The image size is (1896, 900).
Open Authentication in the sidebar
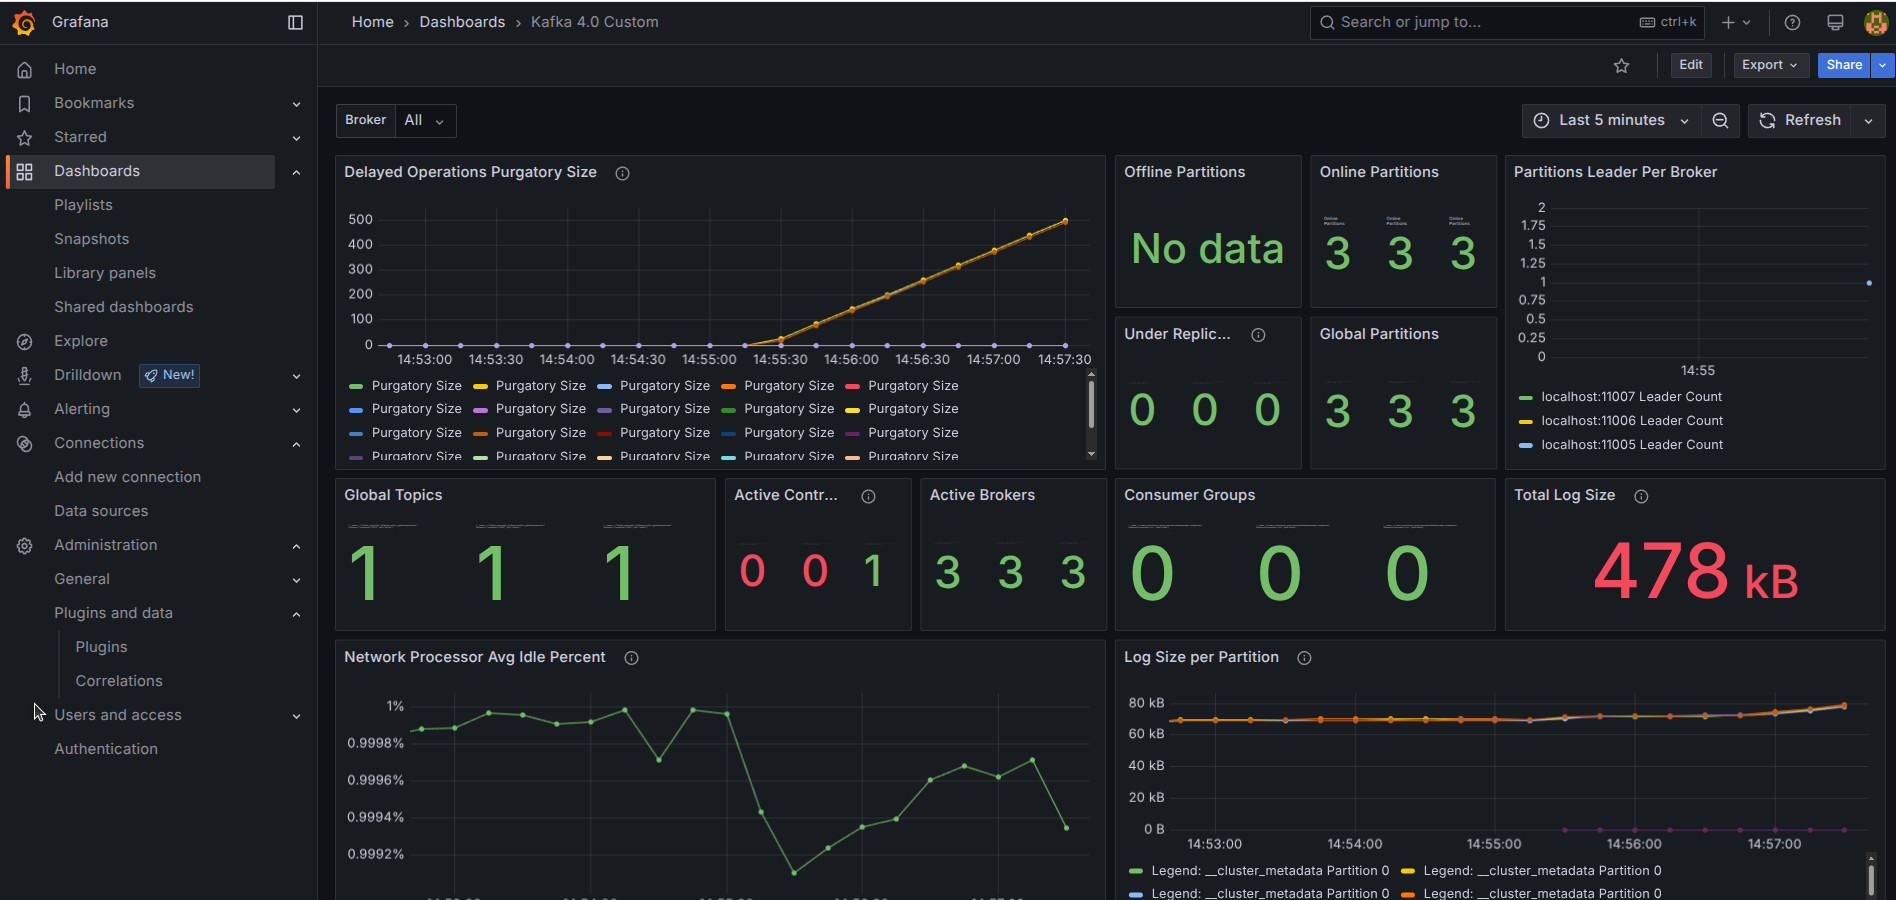click(106, 749)
